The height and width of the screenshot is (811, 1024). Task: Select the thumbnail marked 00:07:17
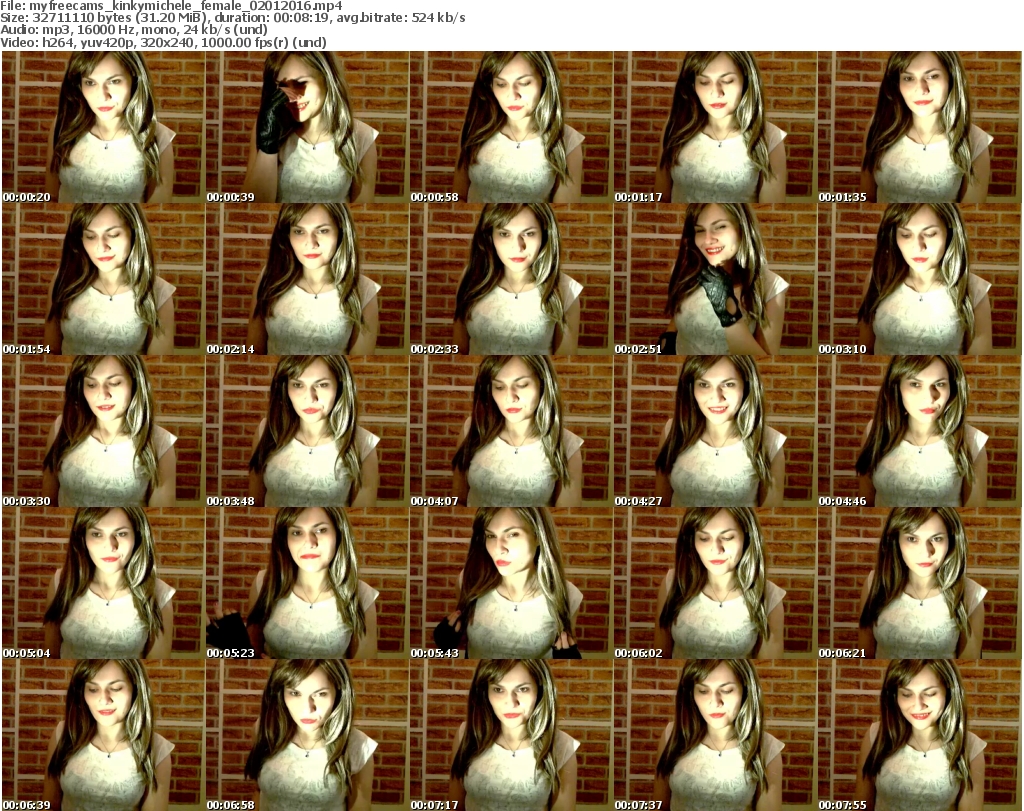click(x=511, y=735)
